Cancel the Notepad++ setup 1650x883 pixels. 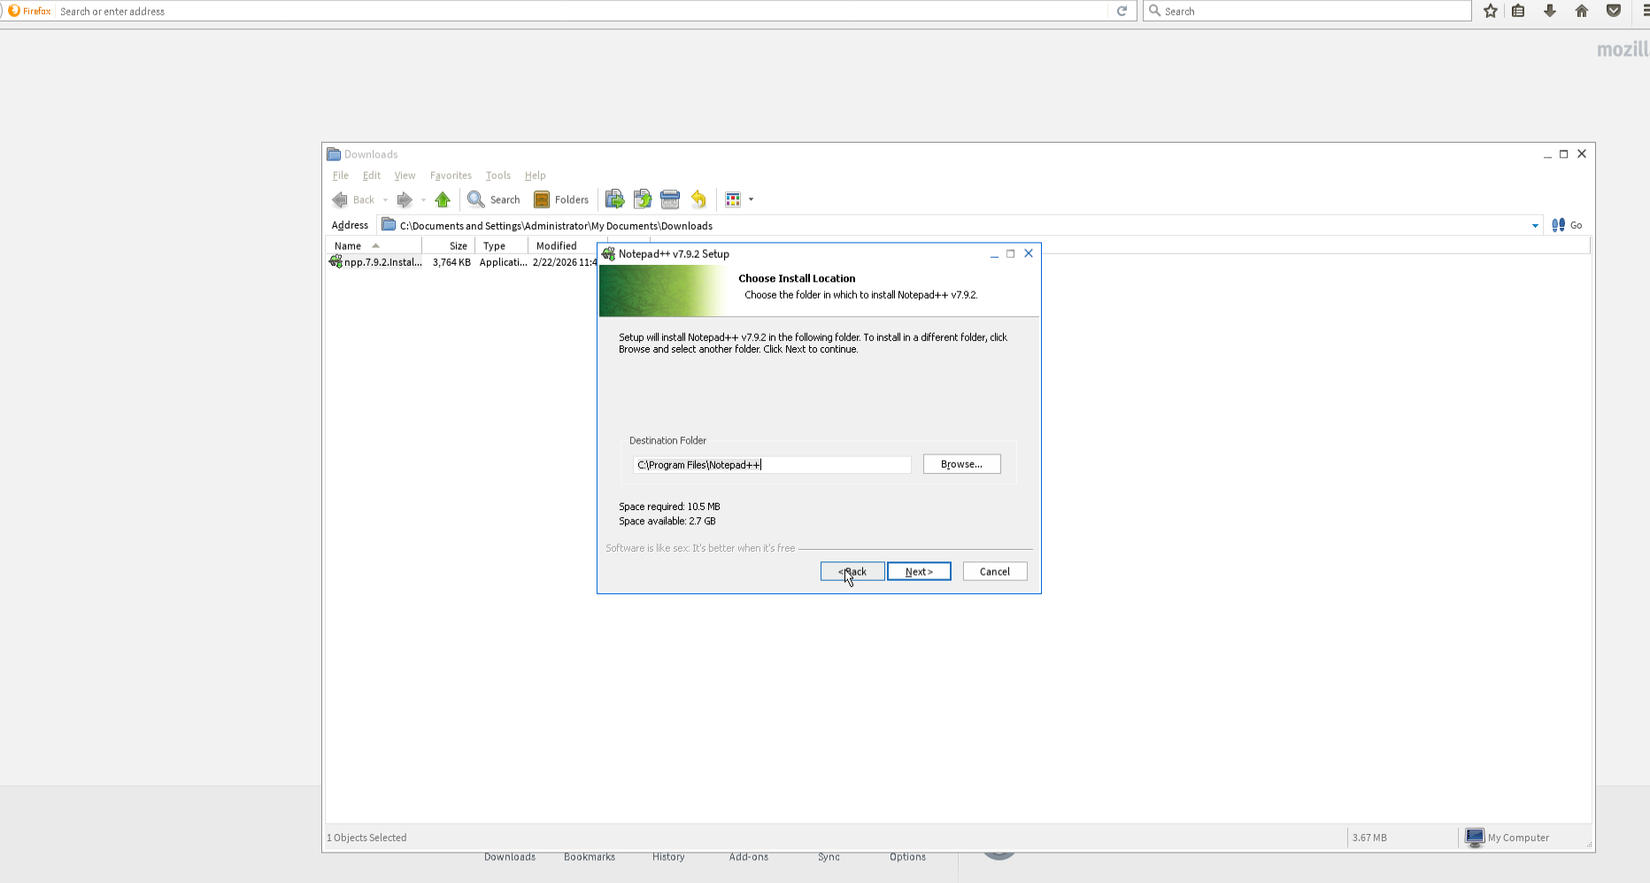coord(995,572)
